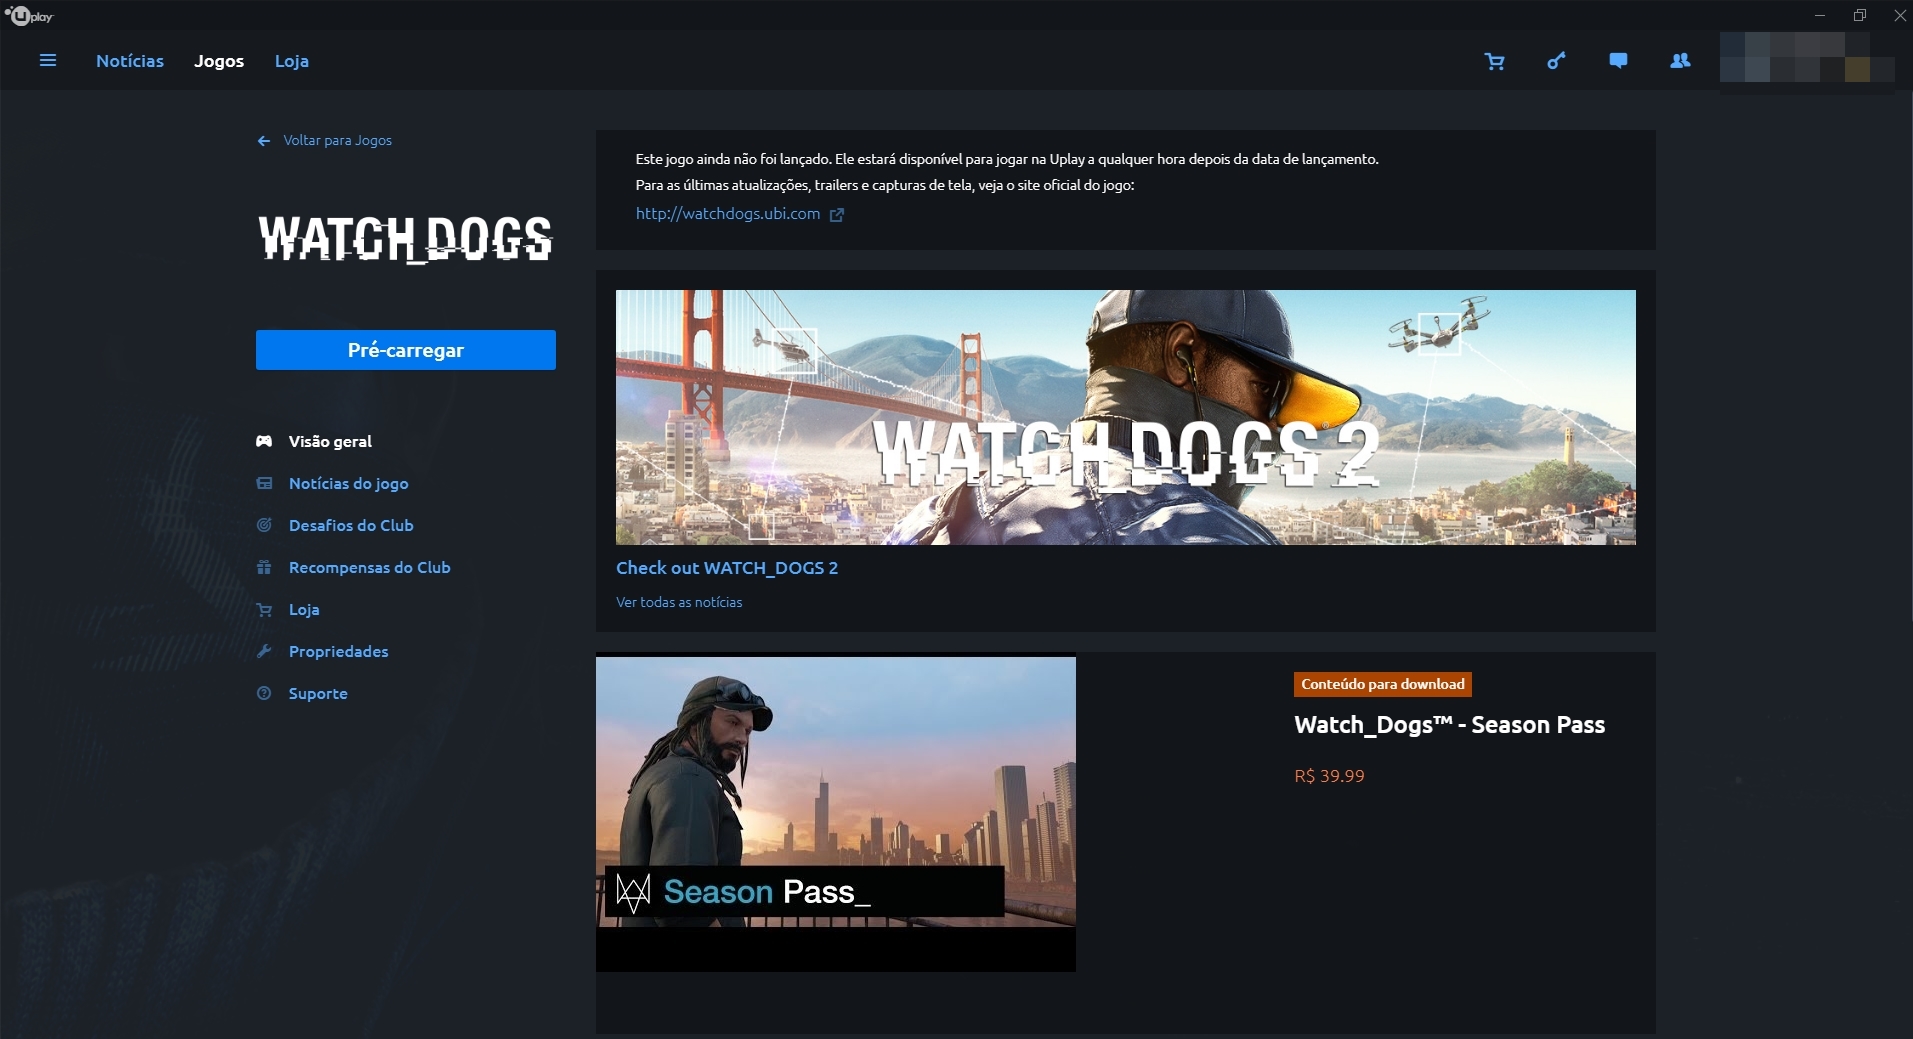Switch to the Jogos tab

(x=219, y=61)
